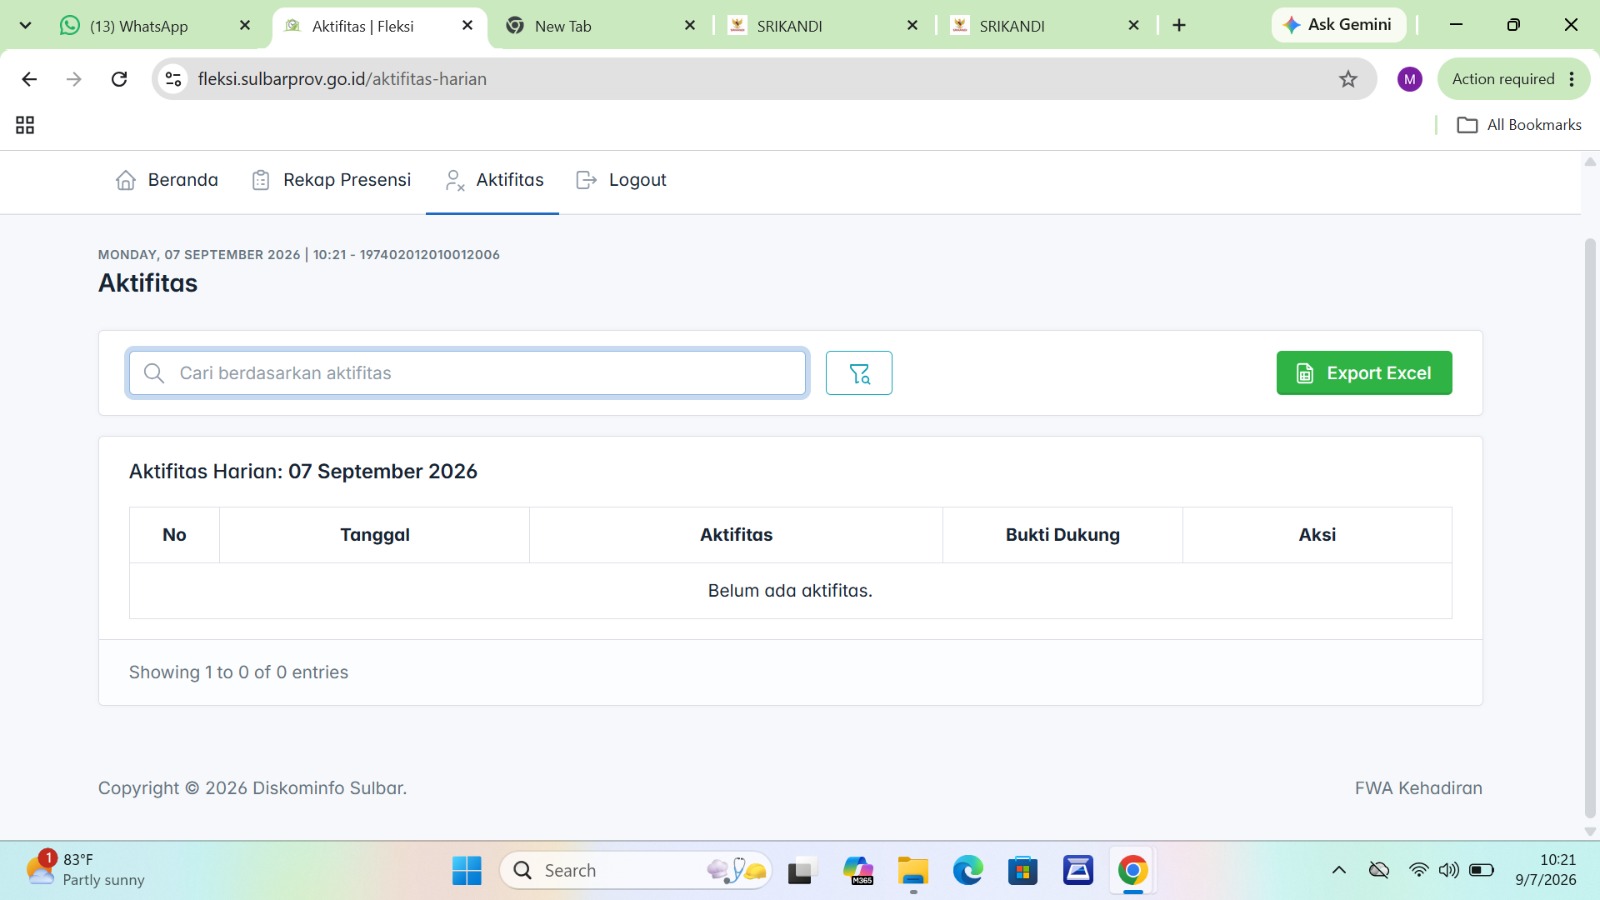Click the Beranda house icon
This screenshot has height=900, width=1600.
pos(126,180)
